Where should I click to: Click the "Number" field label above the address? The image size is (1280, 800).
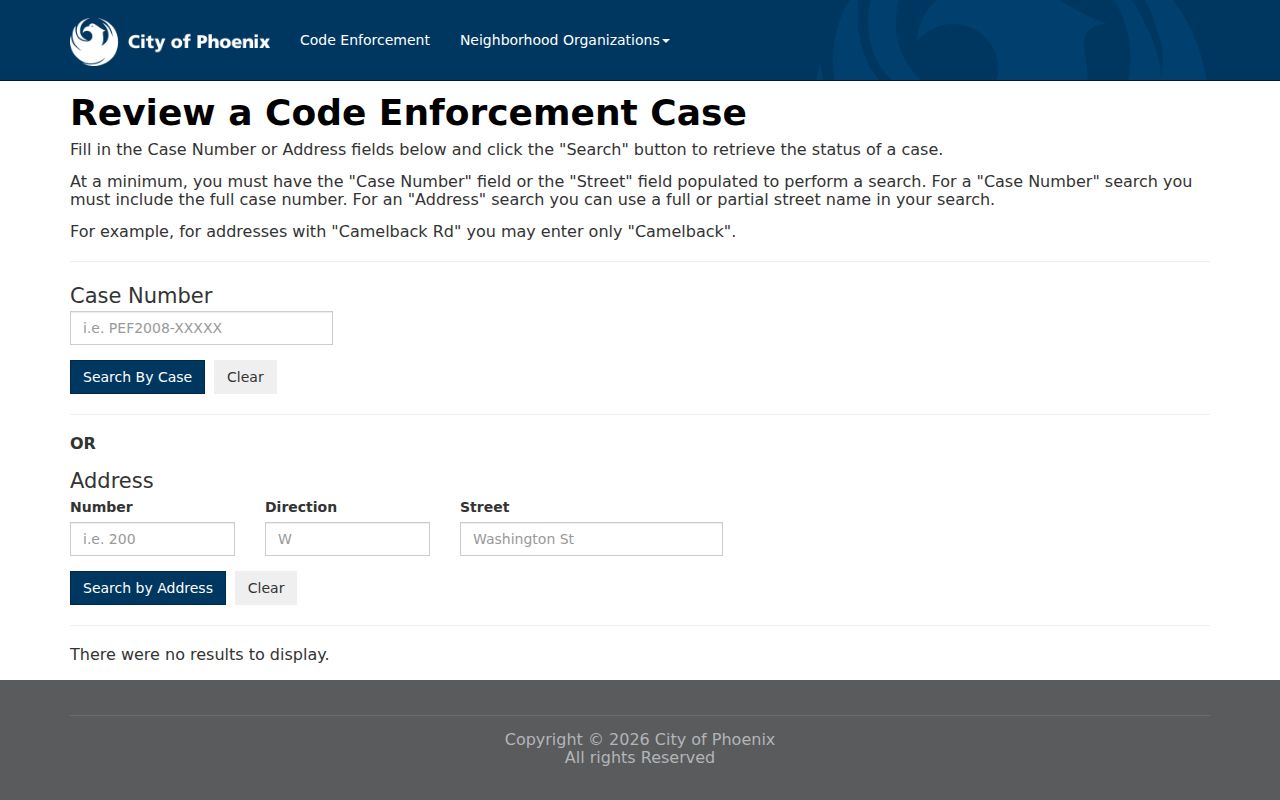(x=101, y=507)
